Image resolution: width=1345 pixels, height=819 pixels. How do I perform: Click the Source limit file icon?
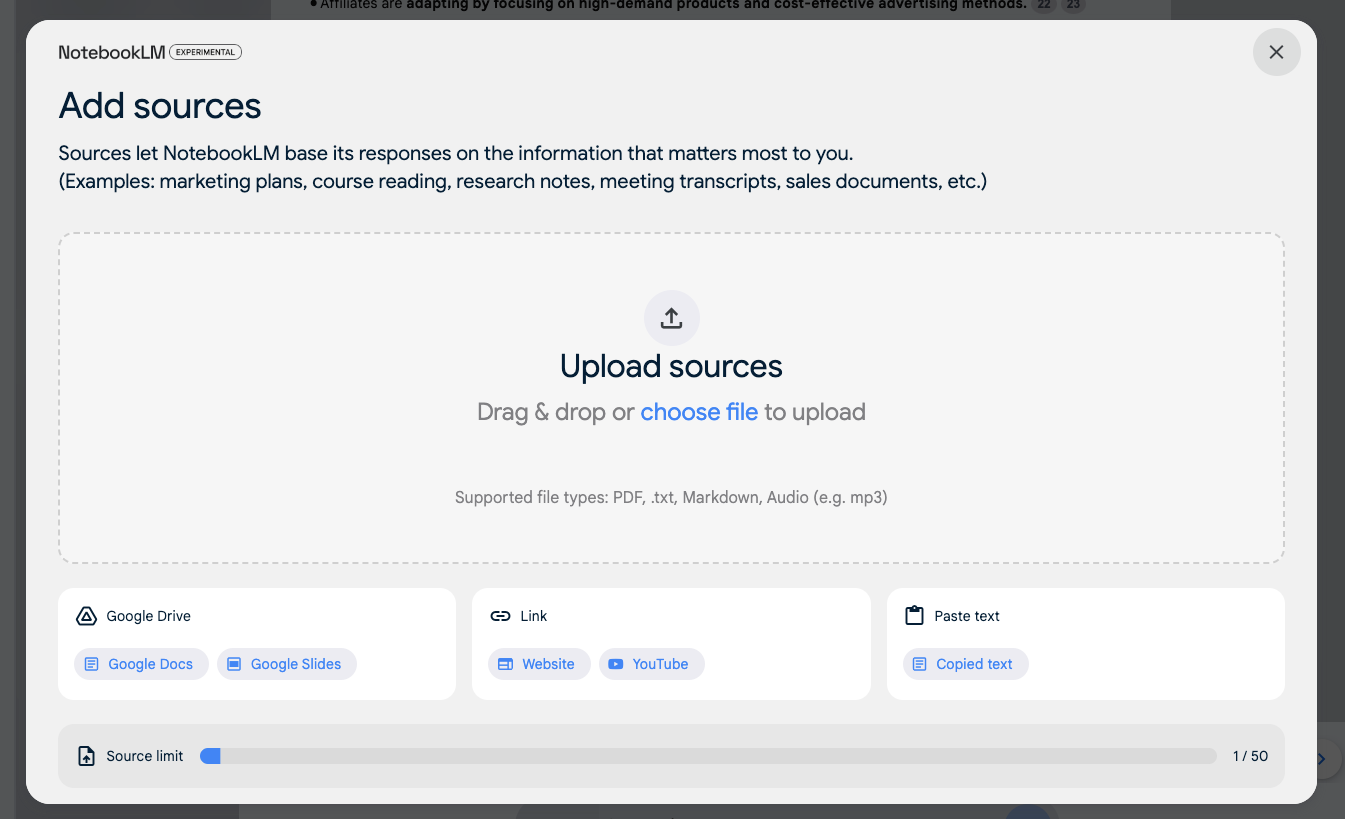tap(87, 756)
